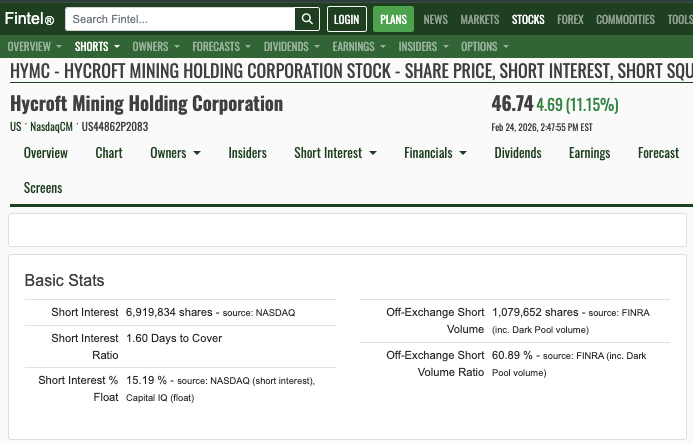This screenshot has width=693, height=443.
Task: Click the Feb 24, 2026 timestamp
Action: click(542, 127)
